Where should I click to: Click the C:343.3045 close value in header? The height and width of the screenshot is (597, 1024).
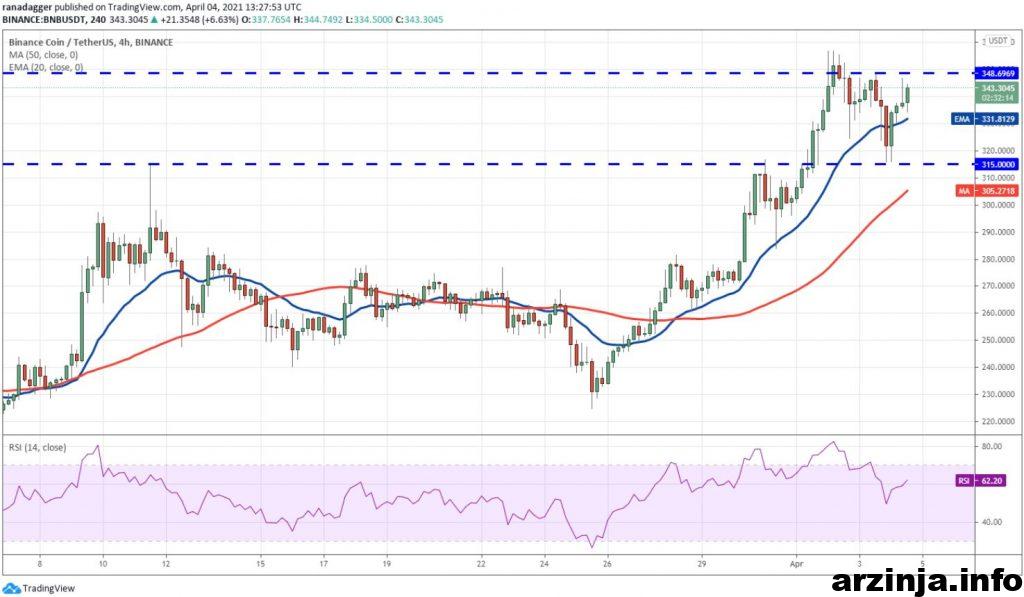coord(419,20)
